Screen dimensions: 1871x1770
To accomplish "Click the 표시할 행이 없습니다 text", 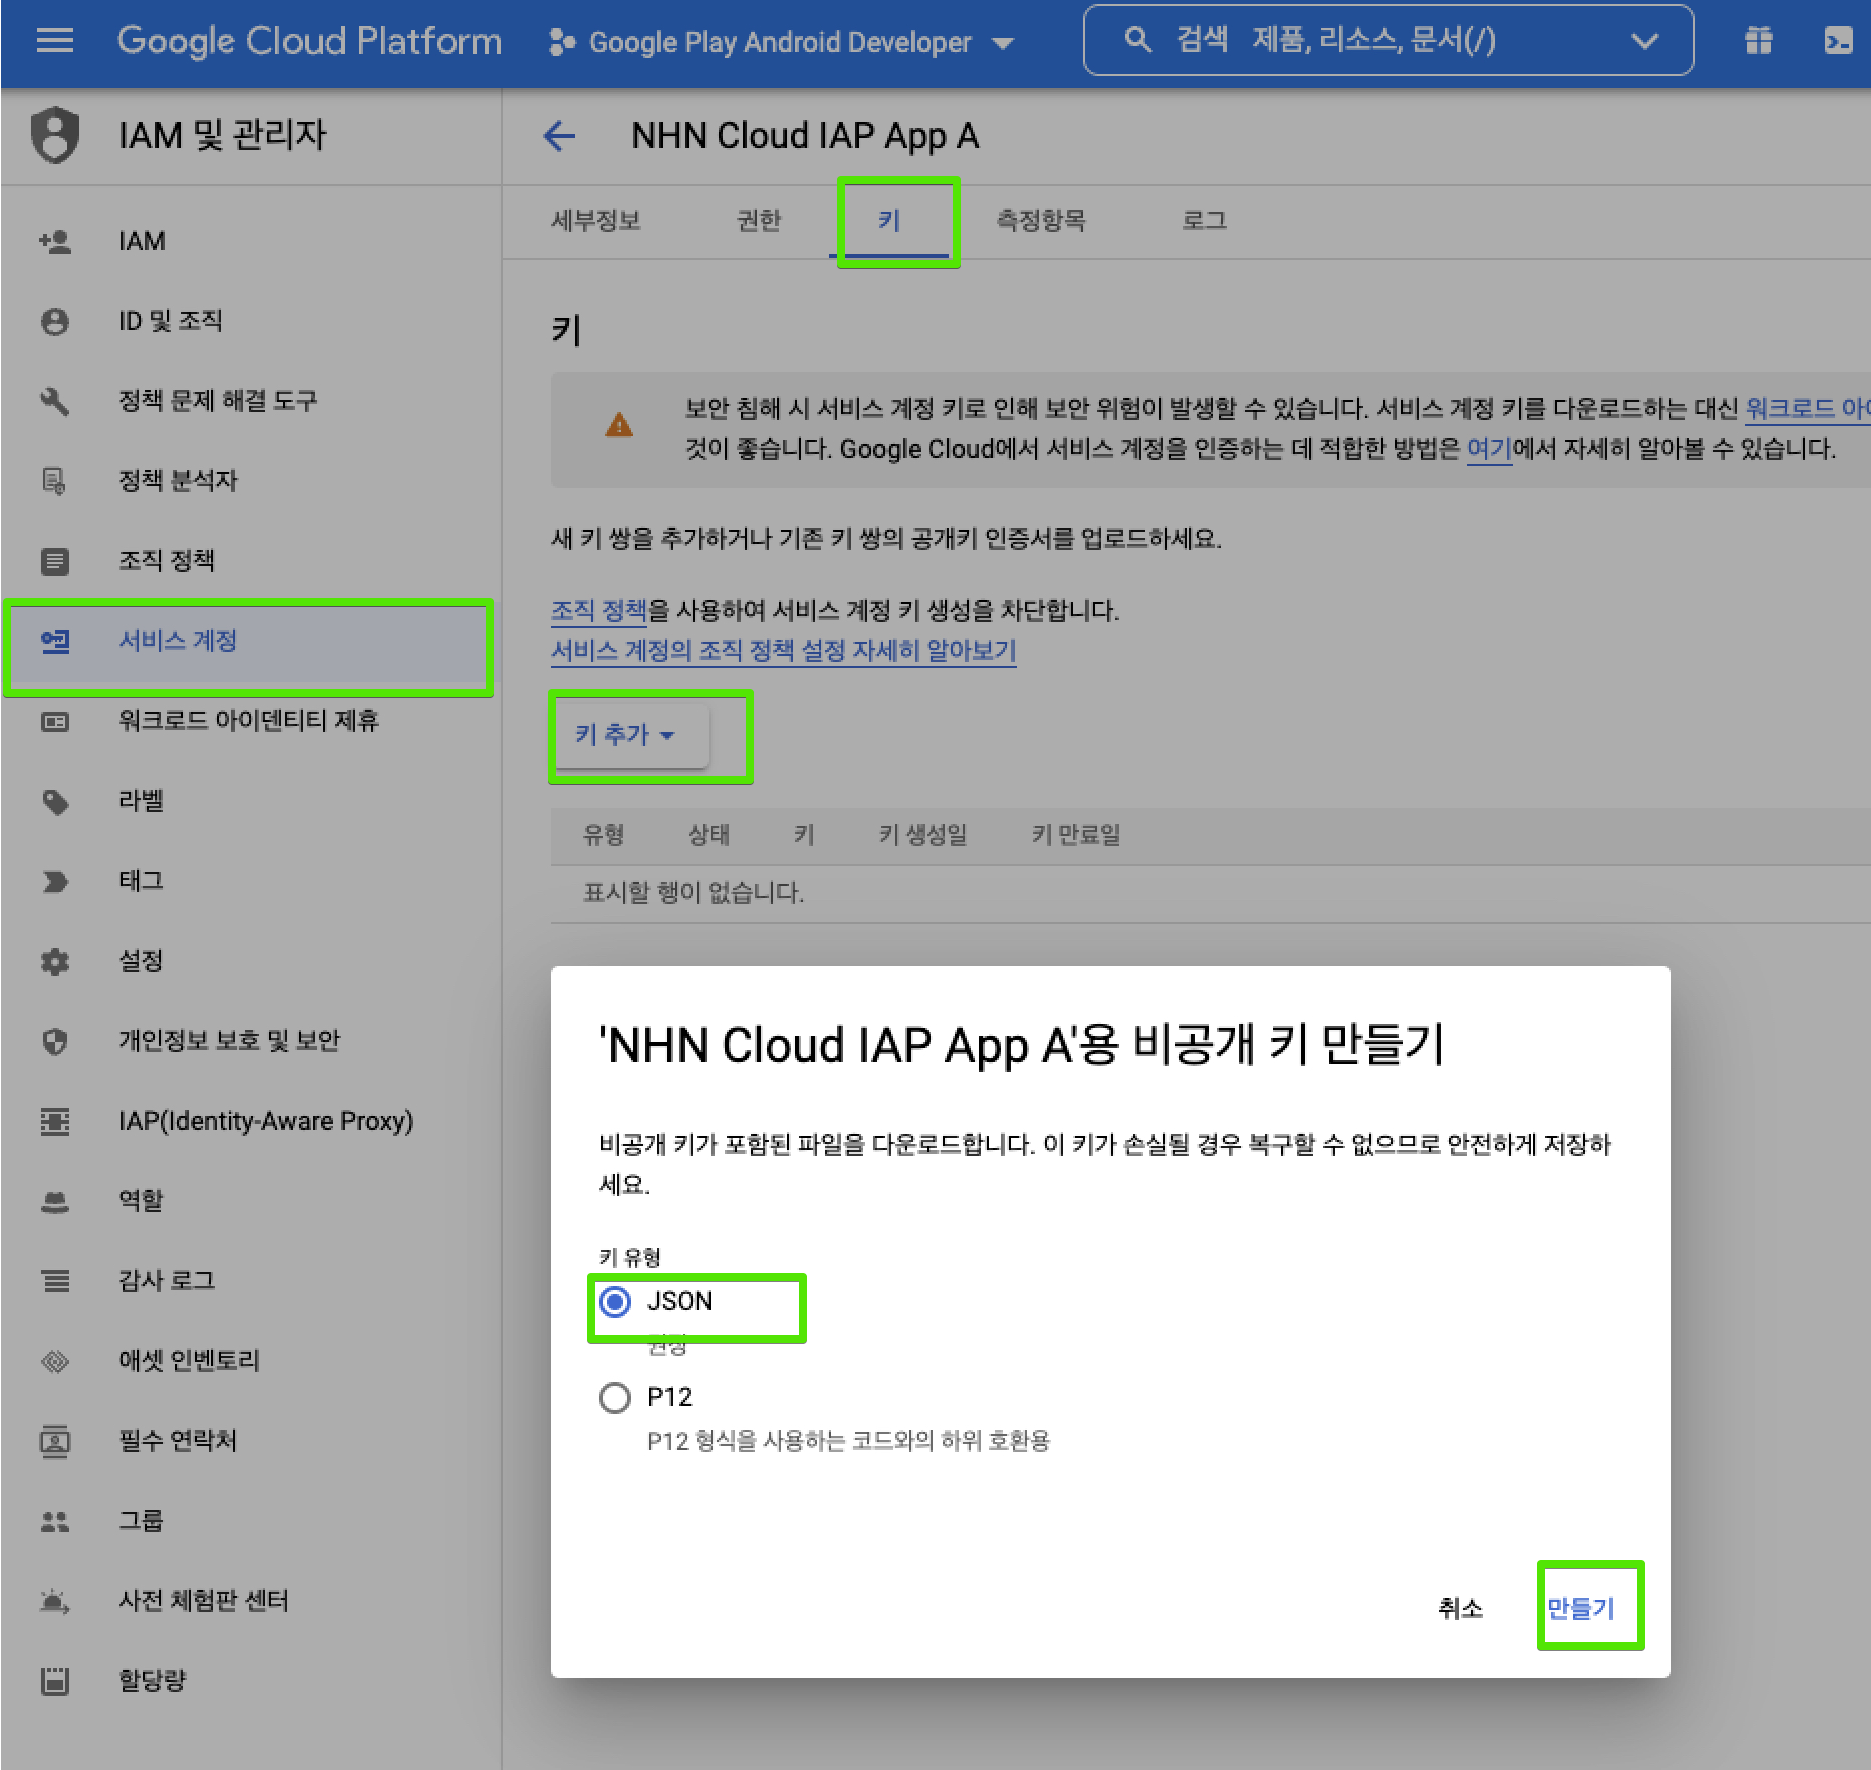I will pos(694,892).
